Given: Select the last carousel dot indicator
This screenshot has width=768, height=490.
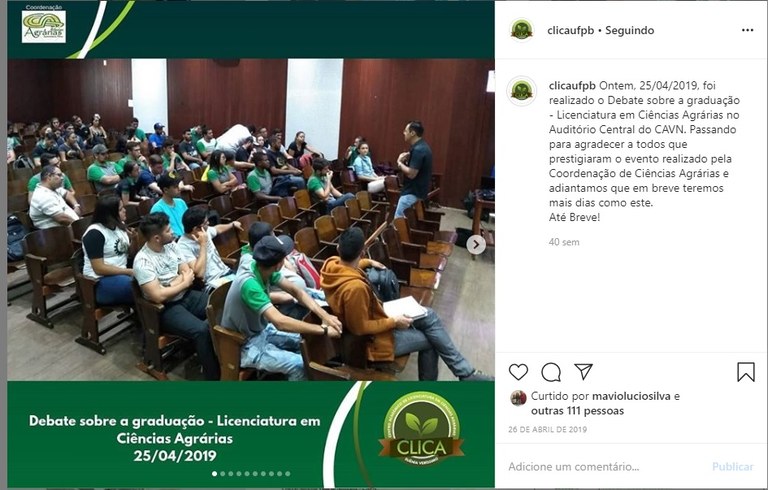Looking at the screenshot, I should [x=288, y=474].
